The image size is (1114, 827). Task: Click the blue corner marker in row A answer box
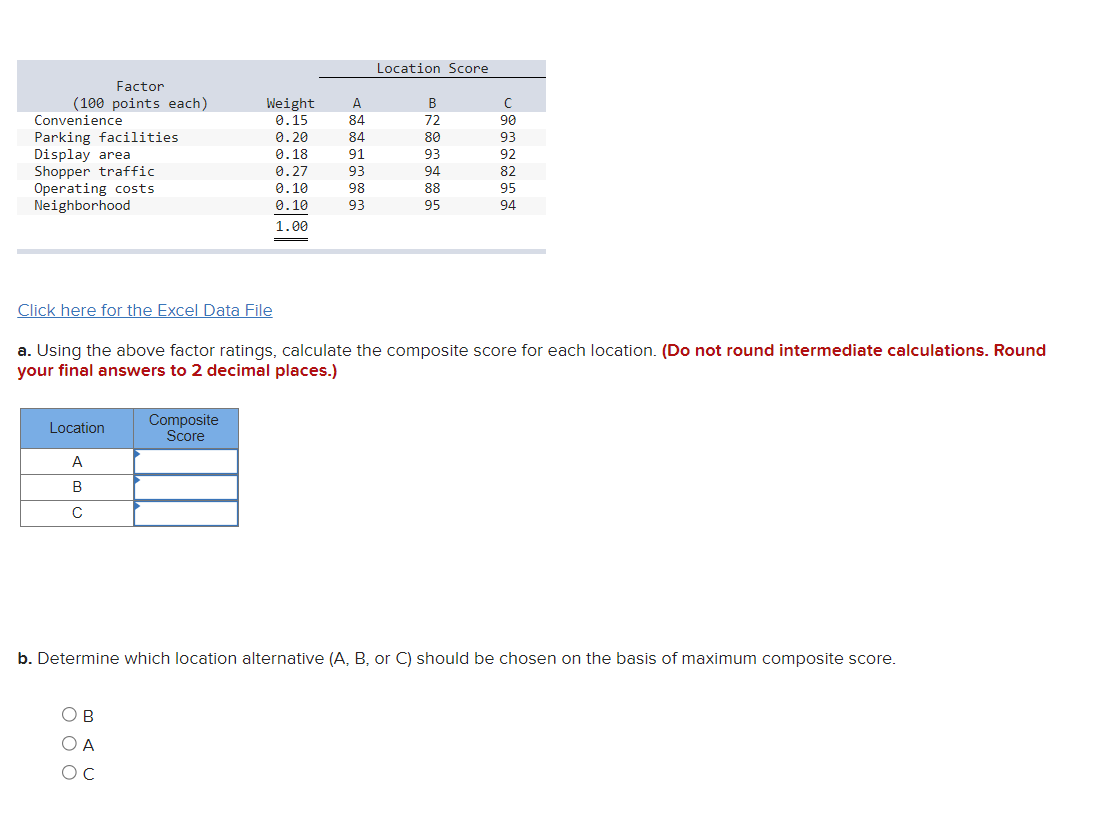tap(137, 452)
